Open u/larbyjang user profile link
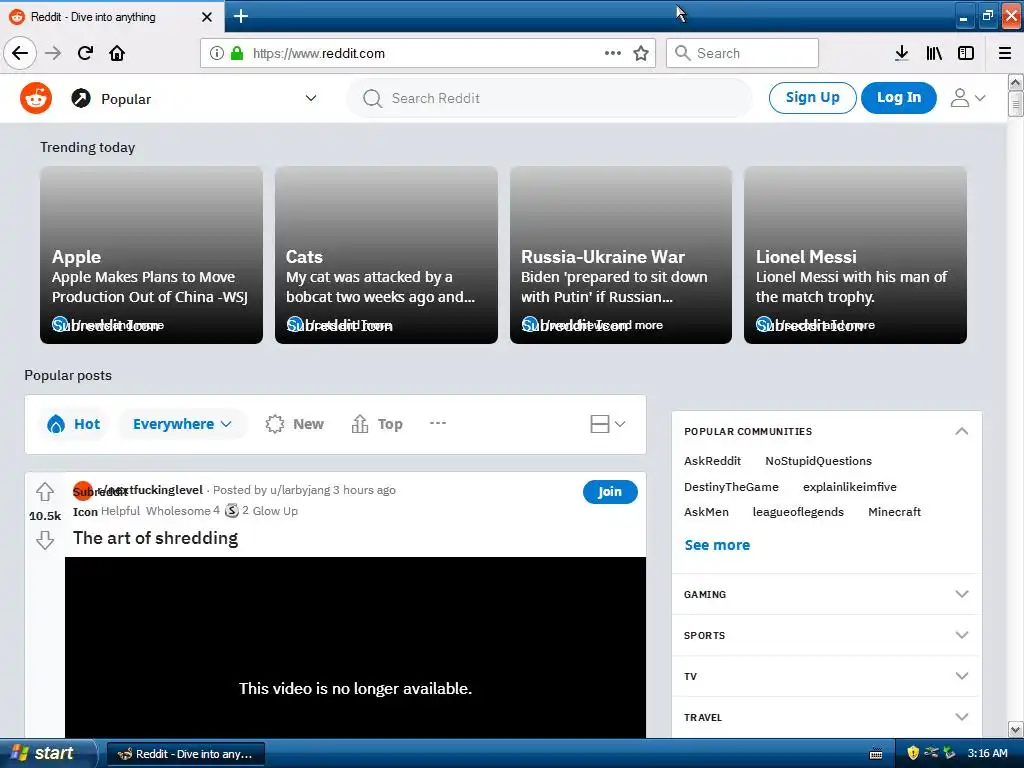The height and width of the screenshot is (768, 1024). [300, 490]
